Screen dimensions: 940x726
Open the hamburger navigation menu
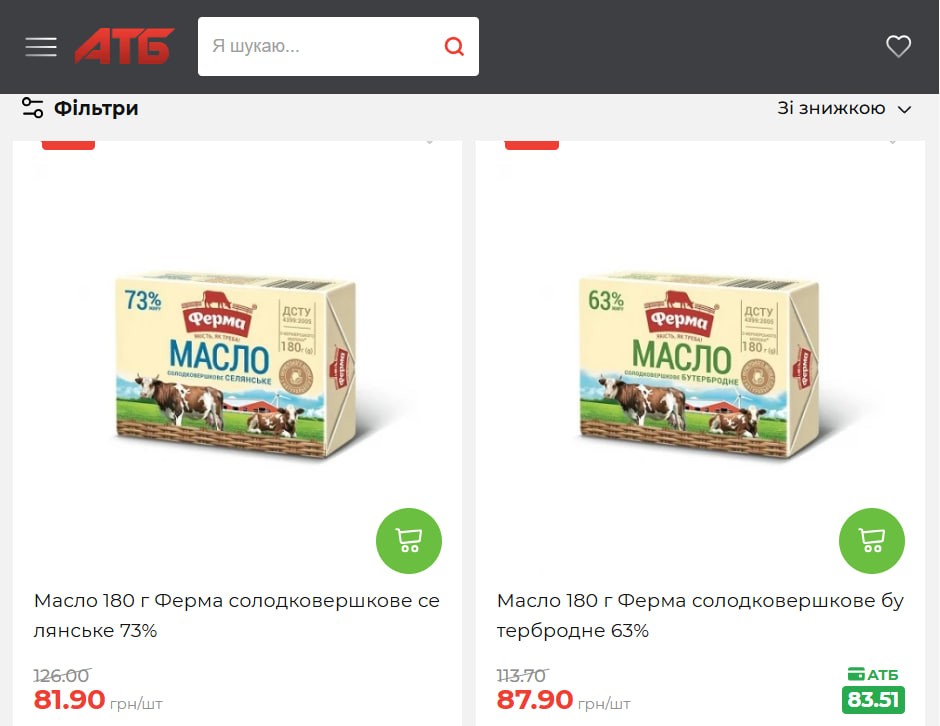(41, 47)
